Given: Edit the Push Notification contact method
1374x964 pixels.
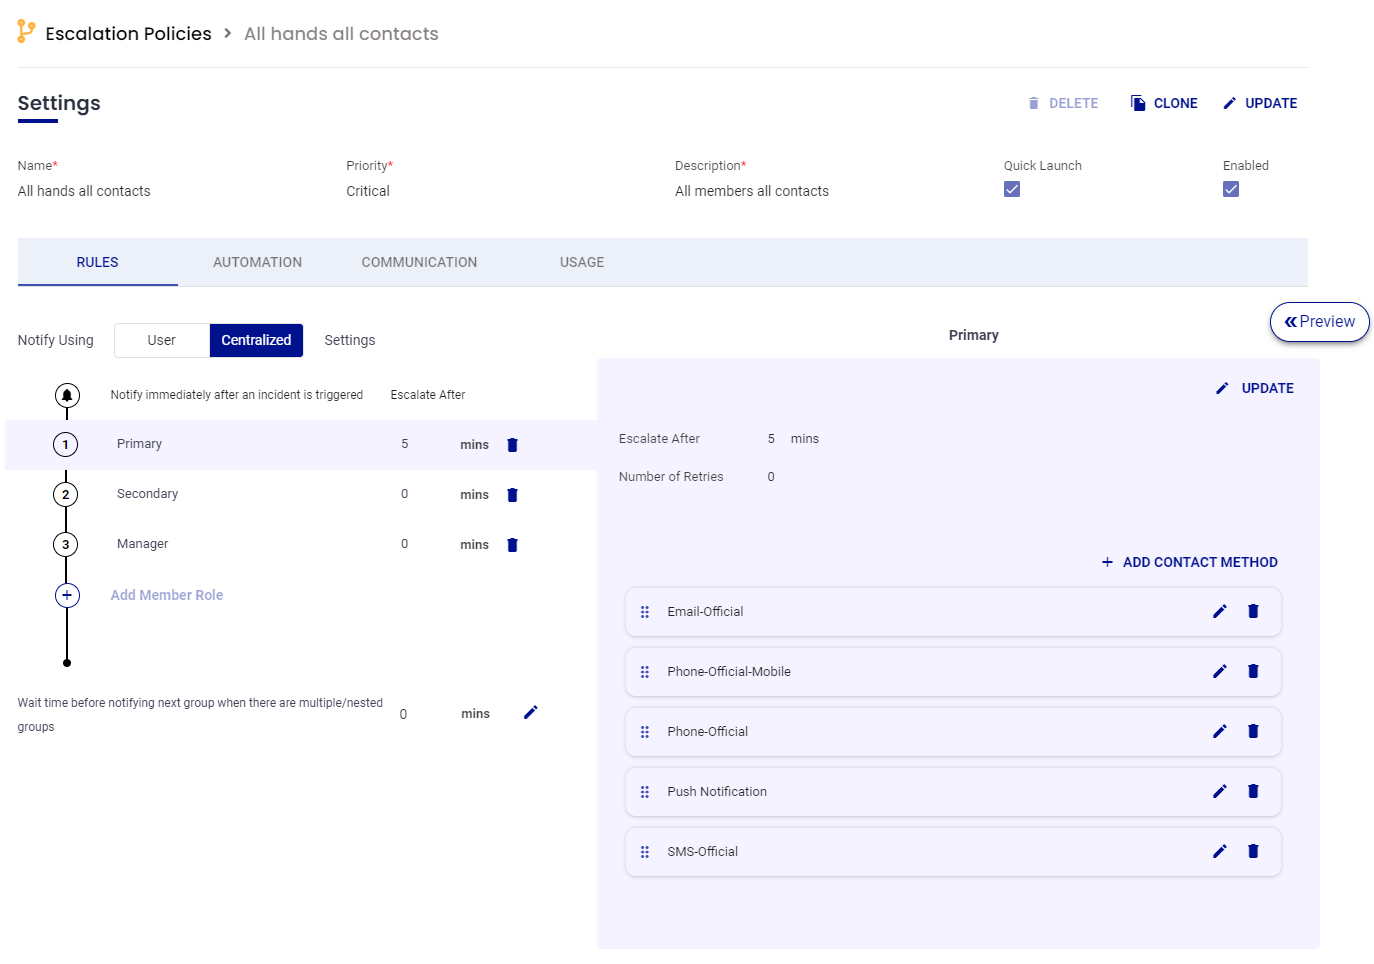Looking at the screenshot, I should [1219, 791].
